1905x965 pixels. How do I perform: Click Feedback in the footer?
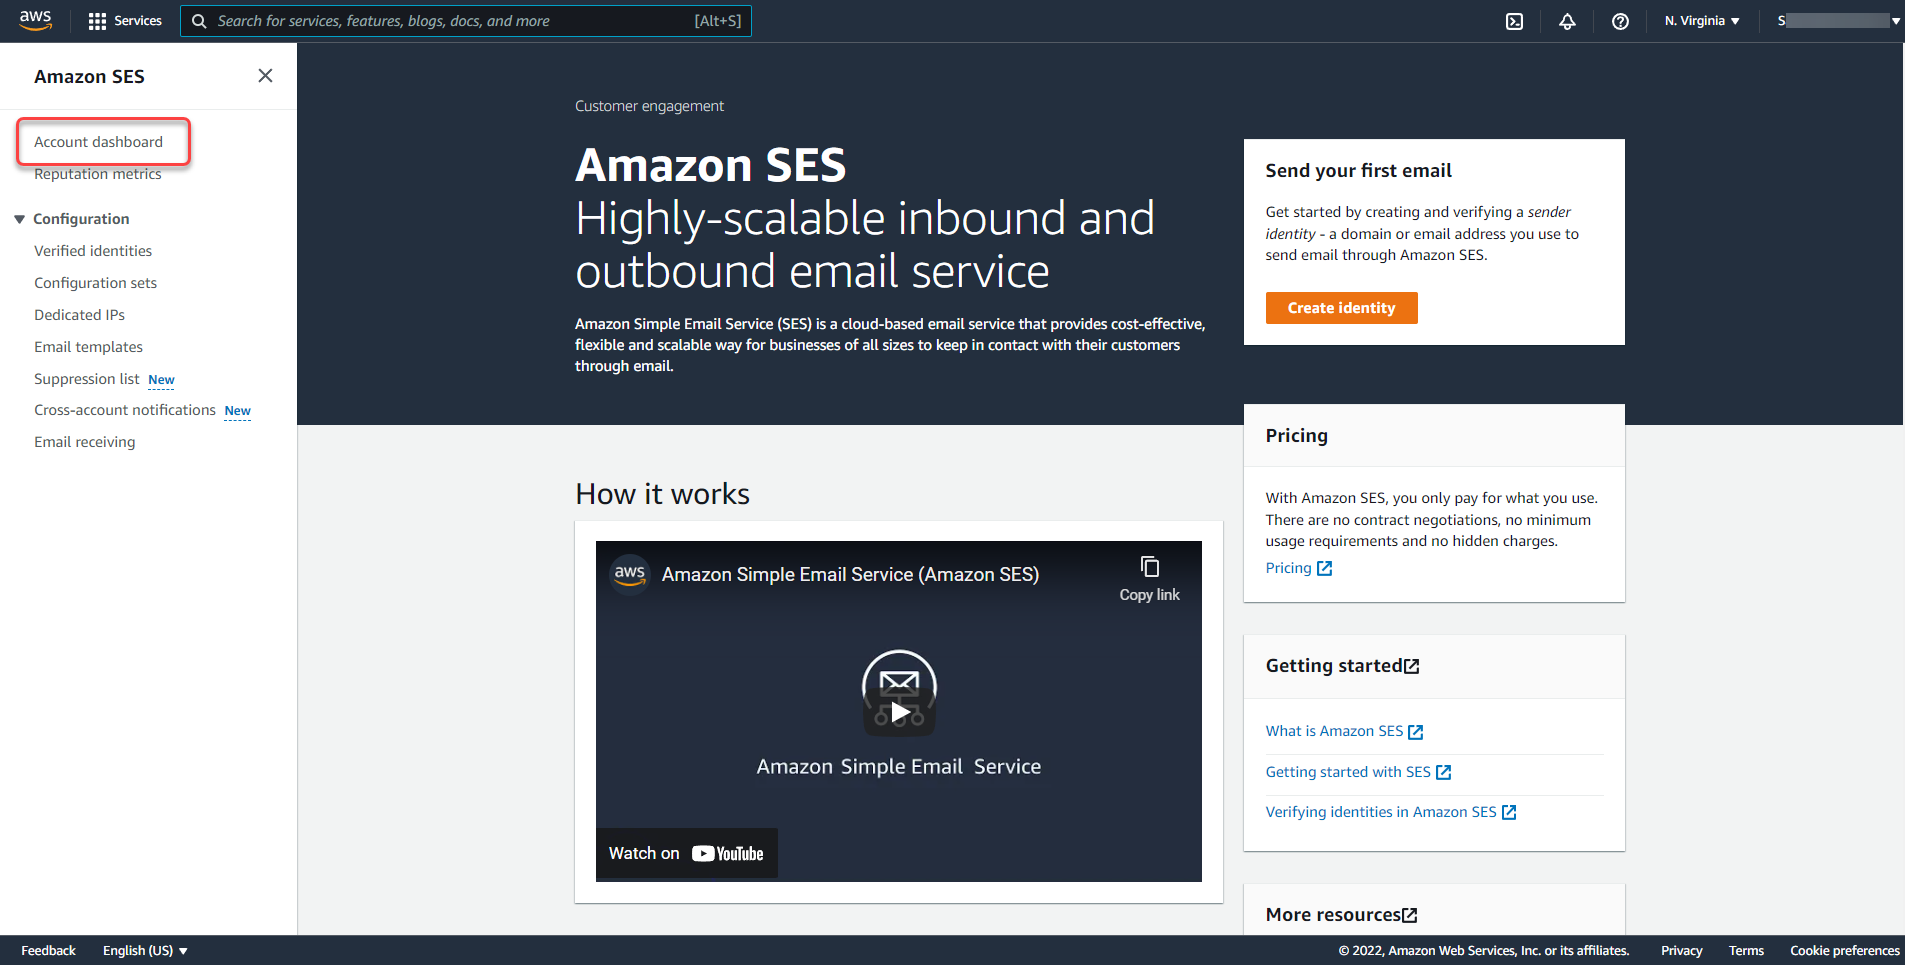[48, 950]
